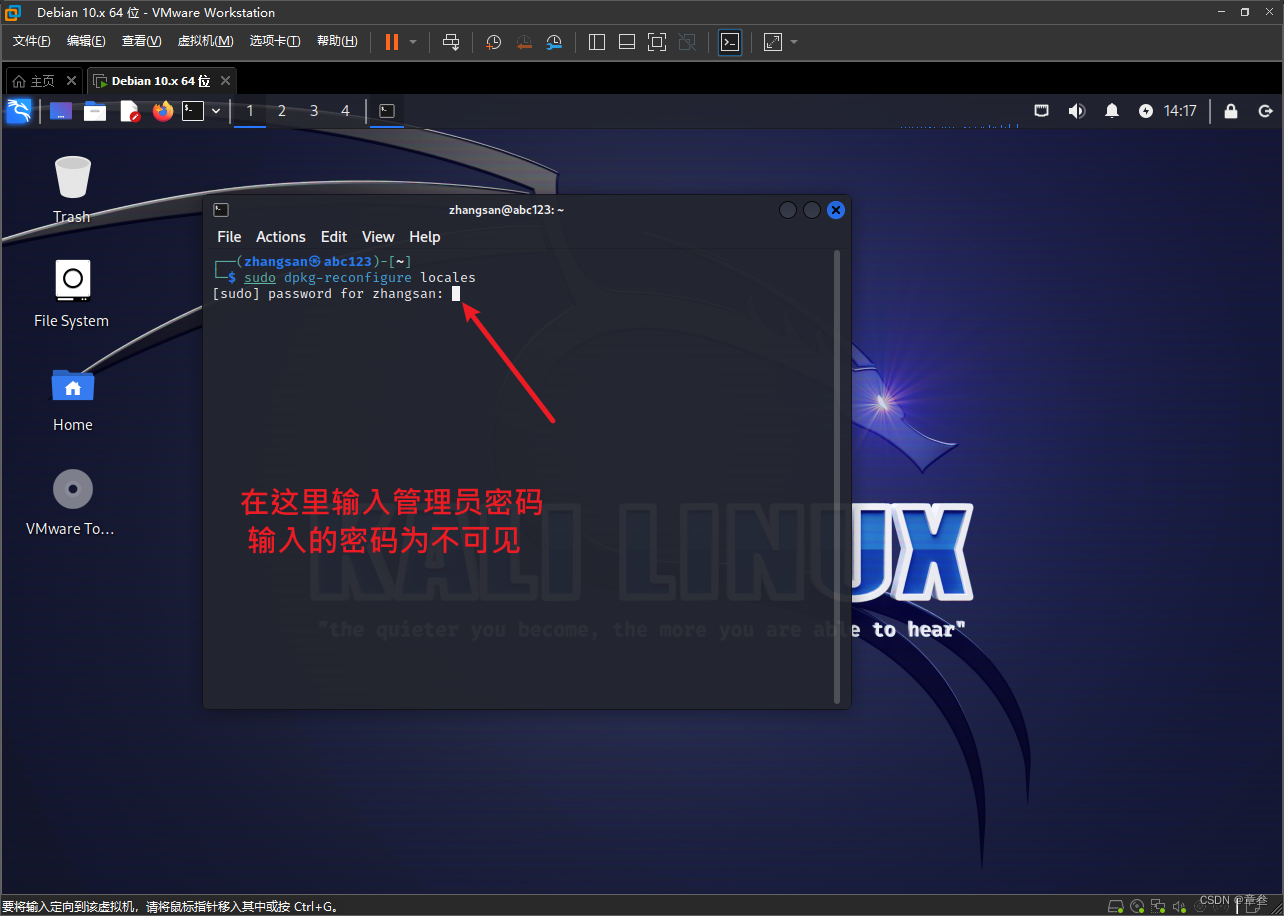Image resolution: width=1284 pixels, height=916 pixels.
Task: Open the VMware 编辑(E) menu
Action: [86, 41]
